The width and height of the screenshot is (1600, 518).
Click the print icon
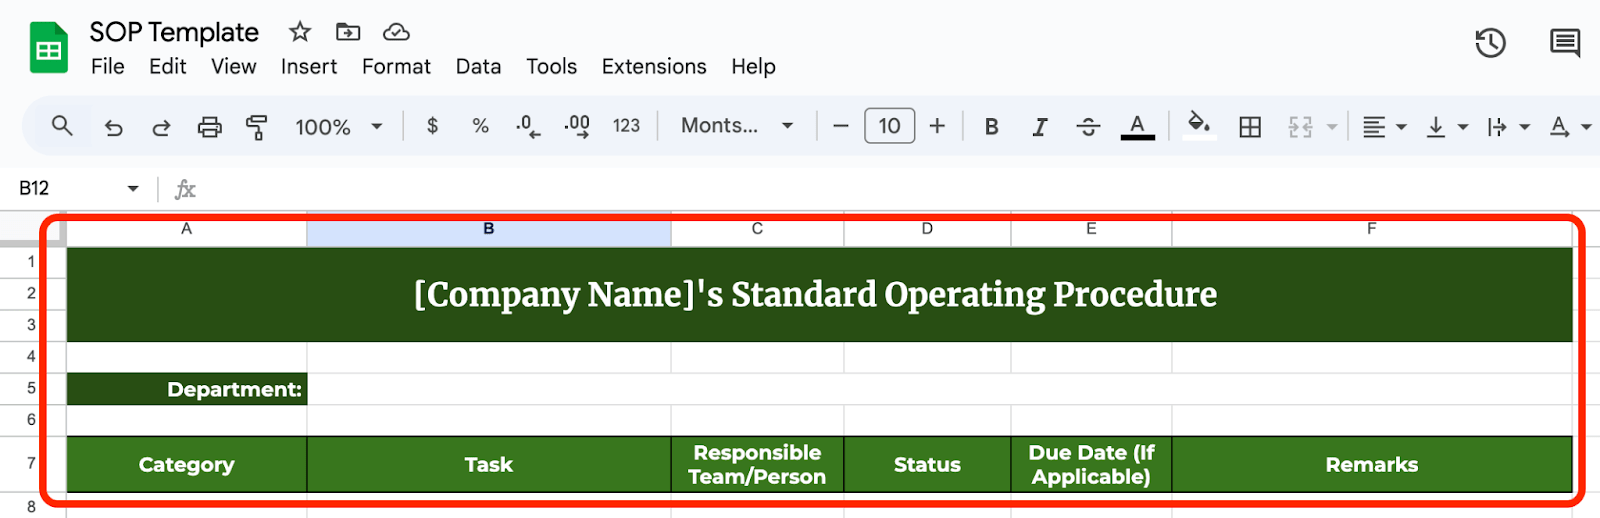click(x=209, y=127)
